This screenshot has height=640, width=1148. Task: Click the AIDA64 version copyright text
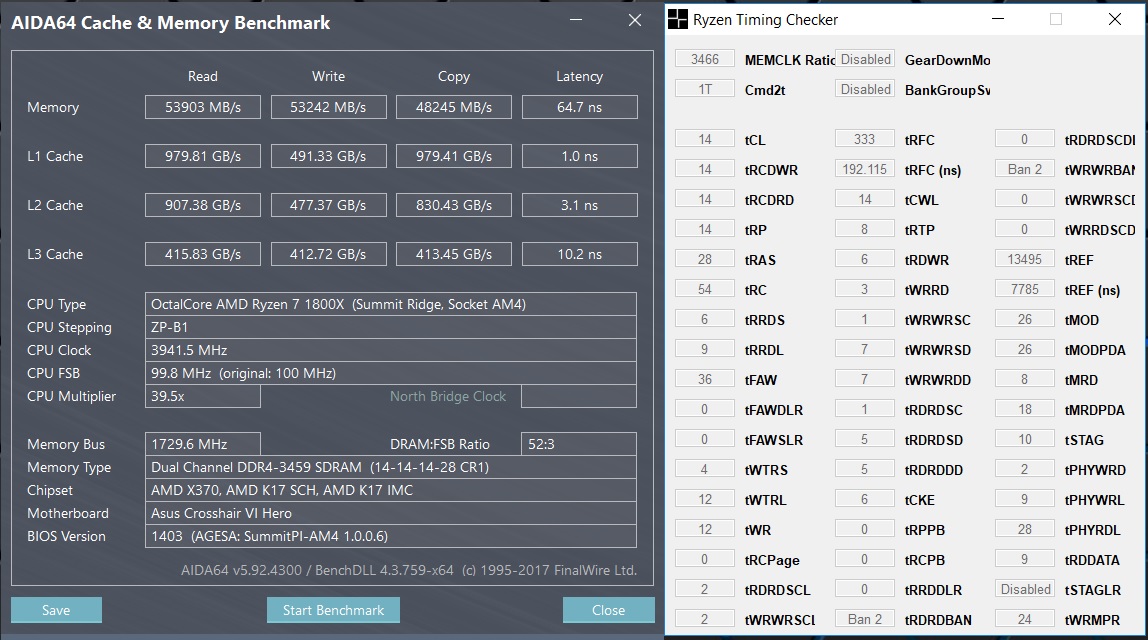click(x=409, y=570)
